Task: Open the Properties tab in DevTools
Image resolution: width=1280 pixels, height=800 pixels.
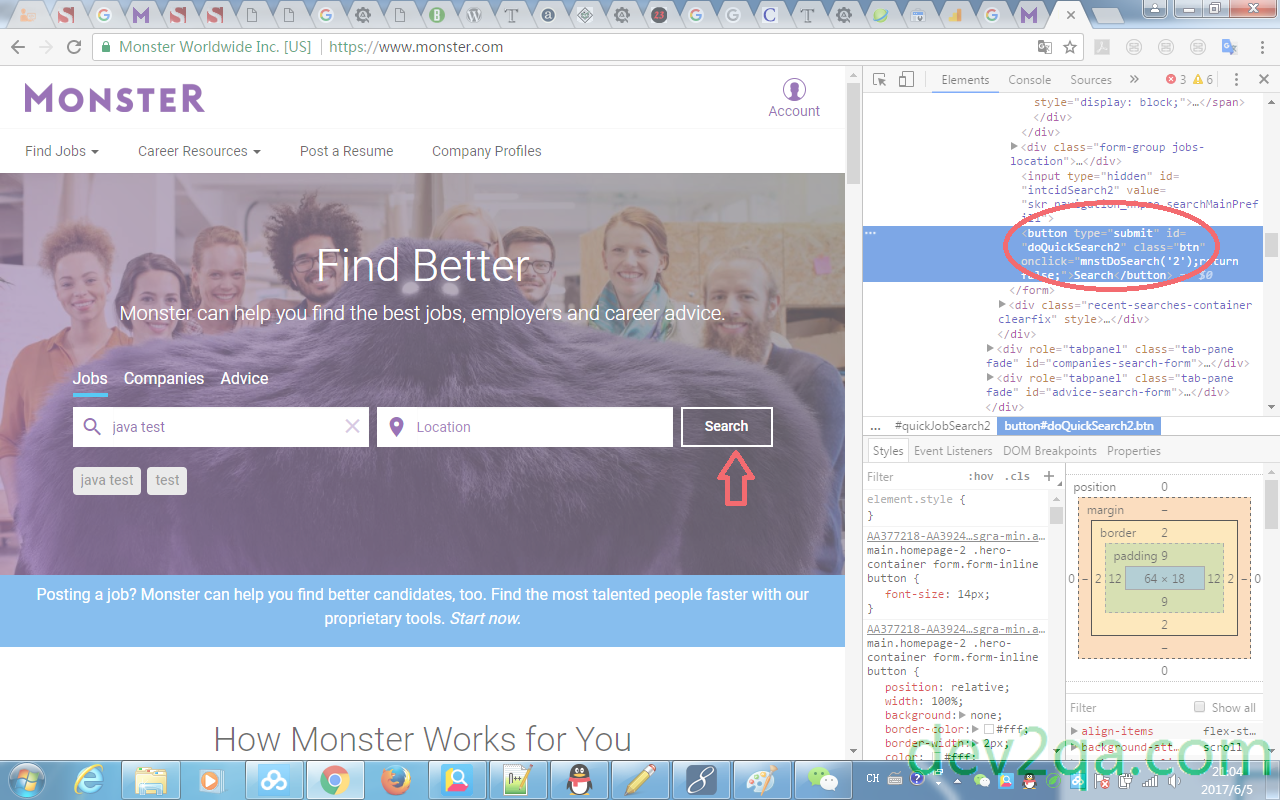Action: tap(1134, 451)
